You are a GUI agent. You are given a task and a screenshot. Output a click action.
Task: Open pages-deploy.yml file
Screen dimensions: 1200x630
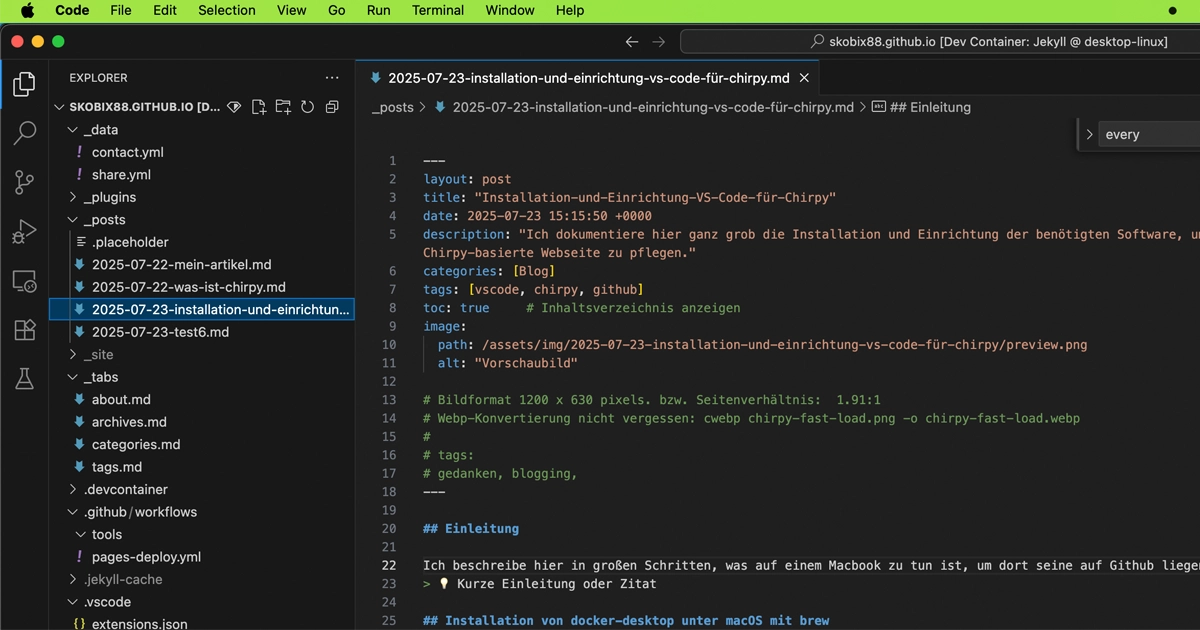pyautogui.click(x=146, y=557)
